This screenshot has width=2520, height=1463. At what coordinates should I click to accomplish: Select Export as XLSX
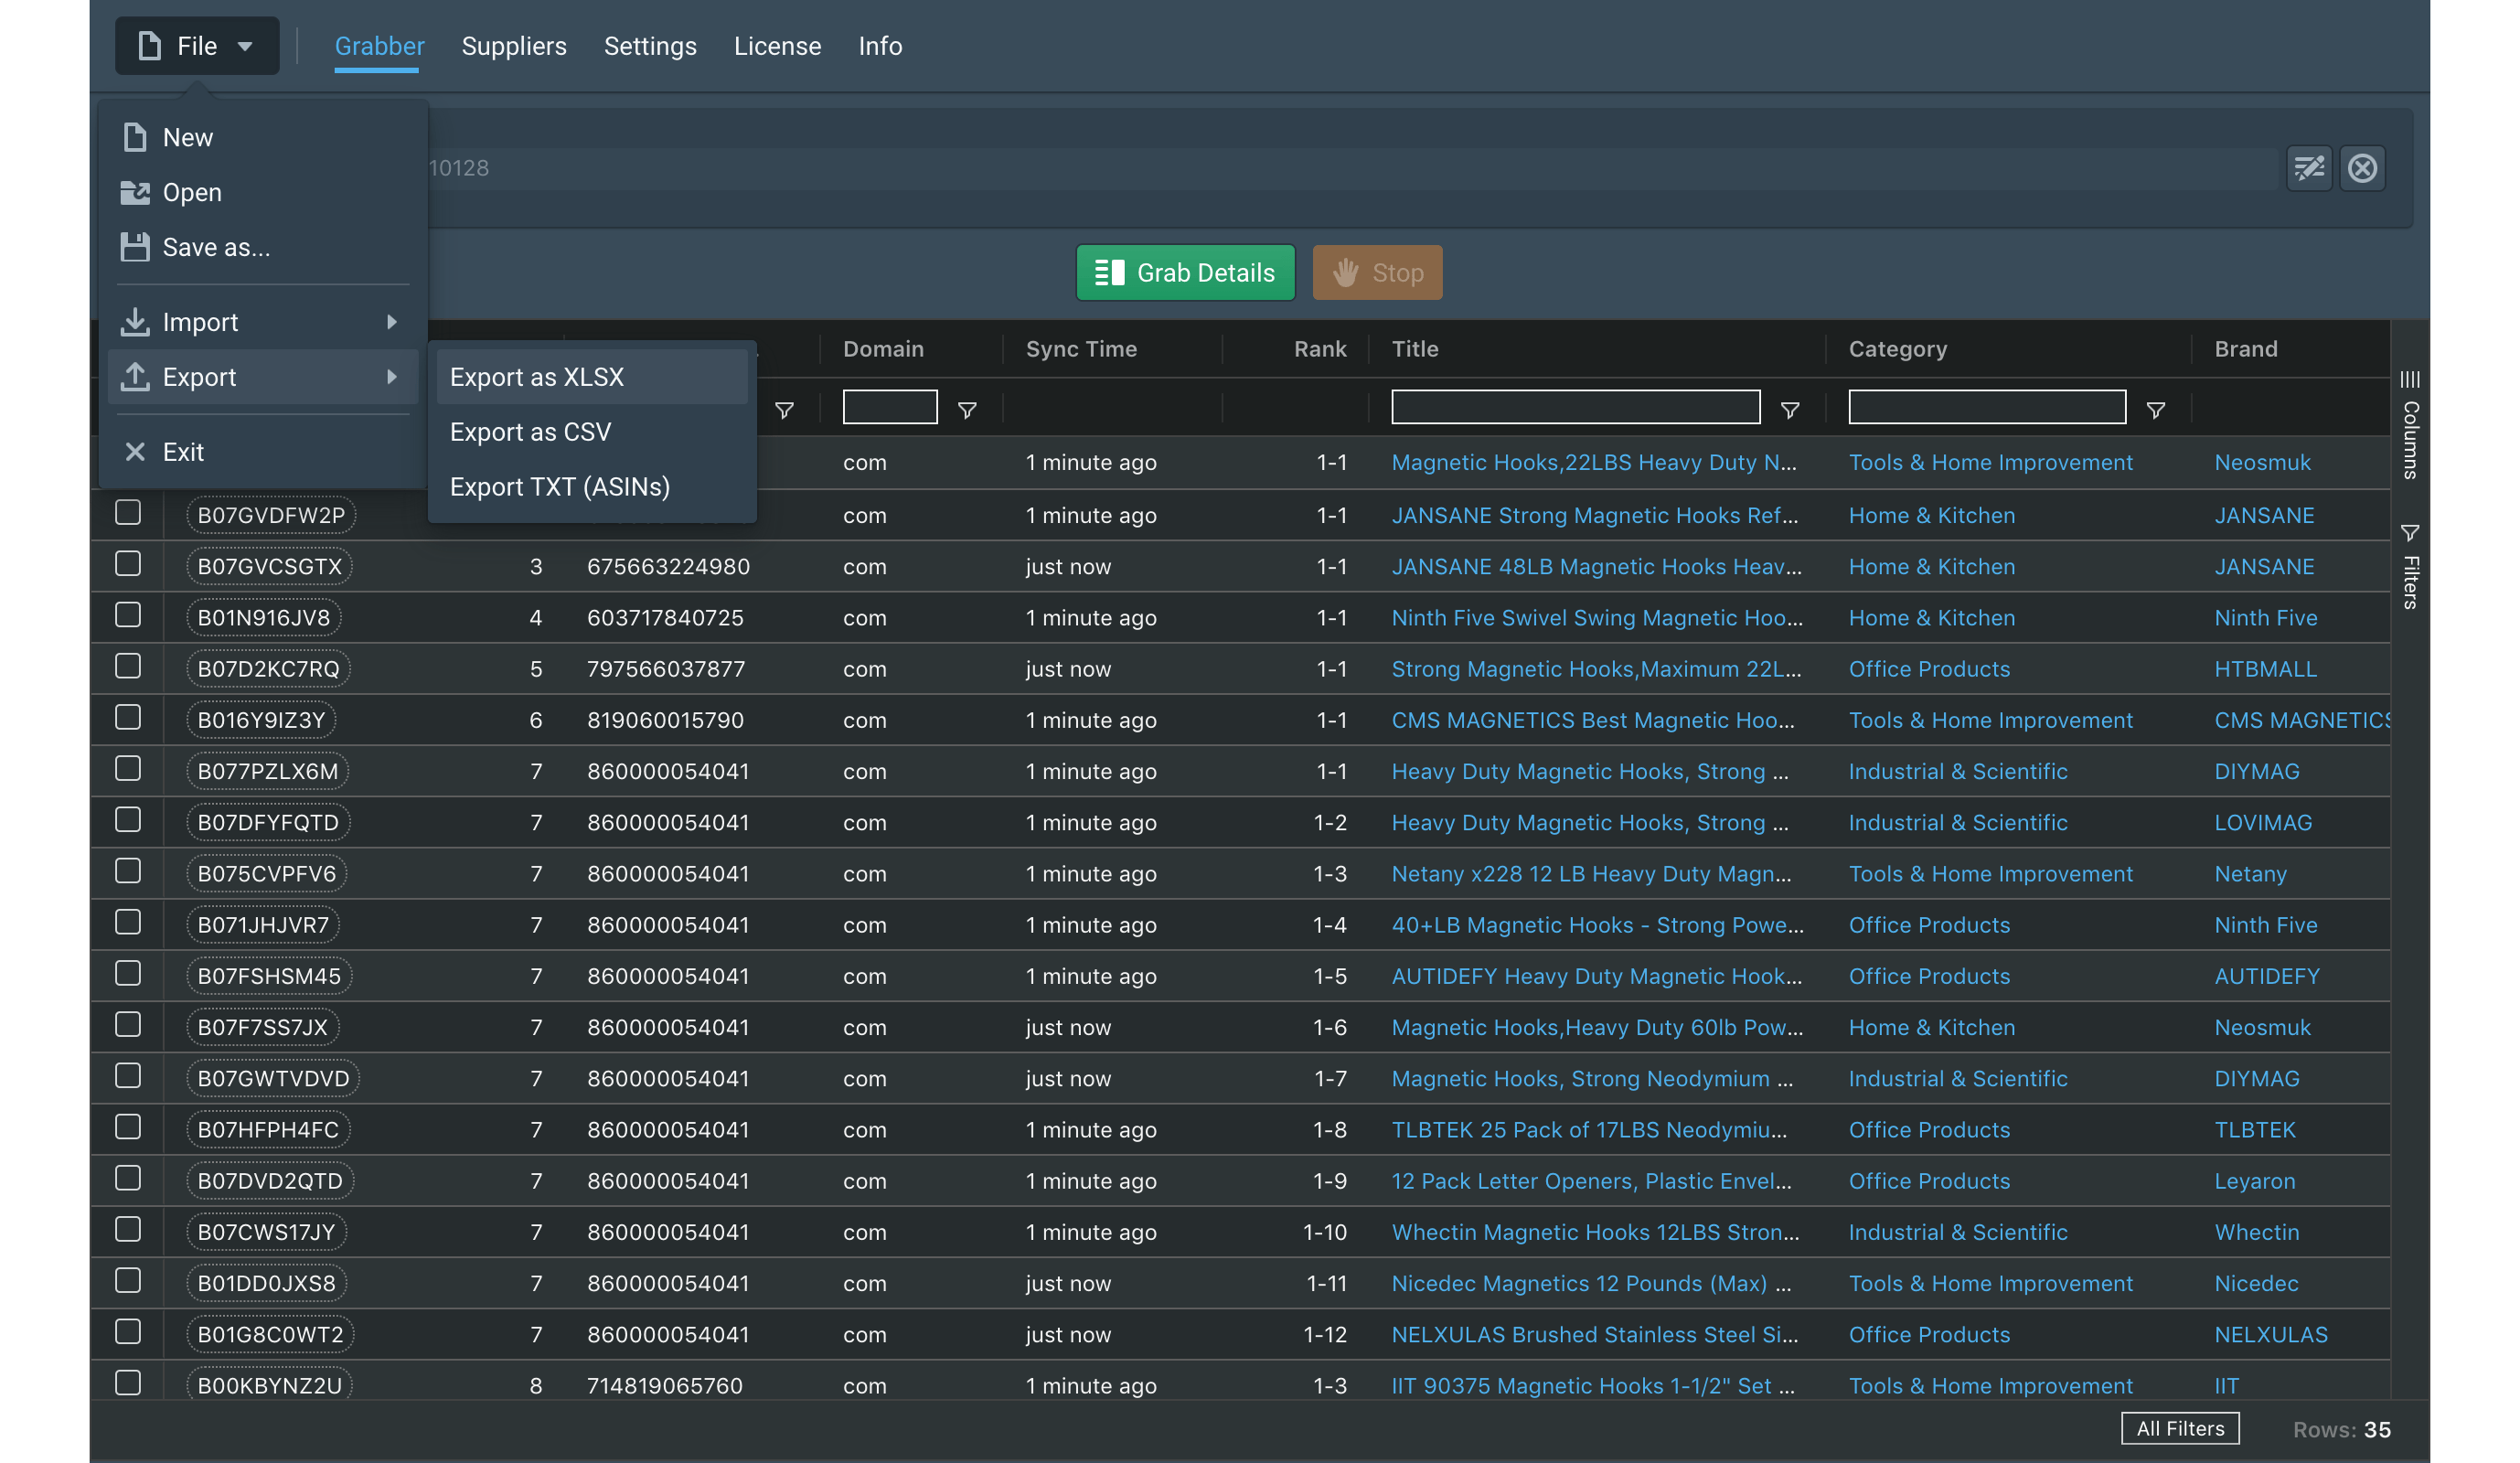point(592,377)
